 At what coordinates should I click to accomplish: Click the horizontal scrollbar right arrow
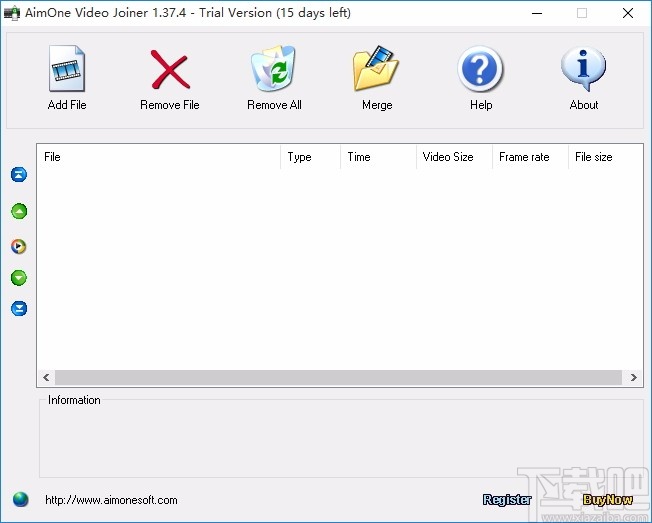tap(633, 377)
